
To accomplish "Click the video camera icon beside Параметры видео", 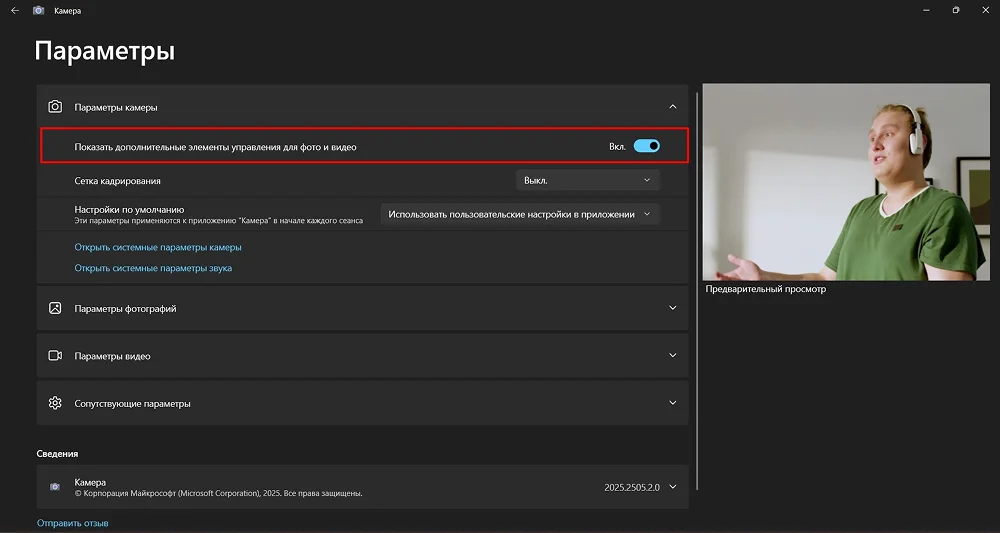I will pyautogui.click(x=55, y=356).
